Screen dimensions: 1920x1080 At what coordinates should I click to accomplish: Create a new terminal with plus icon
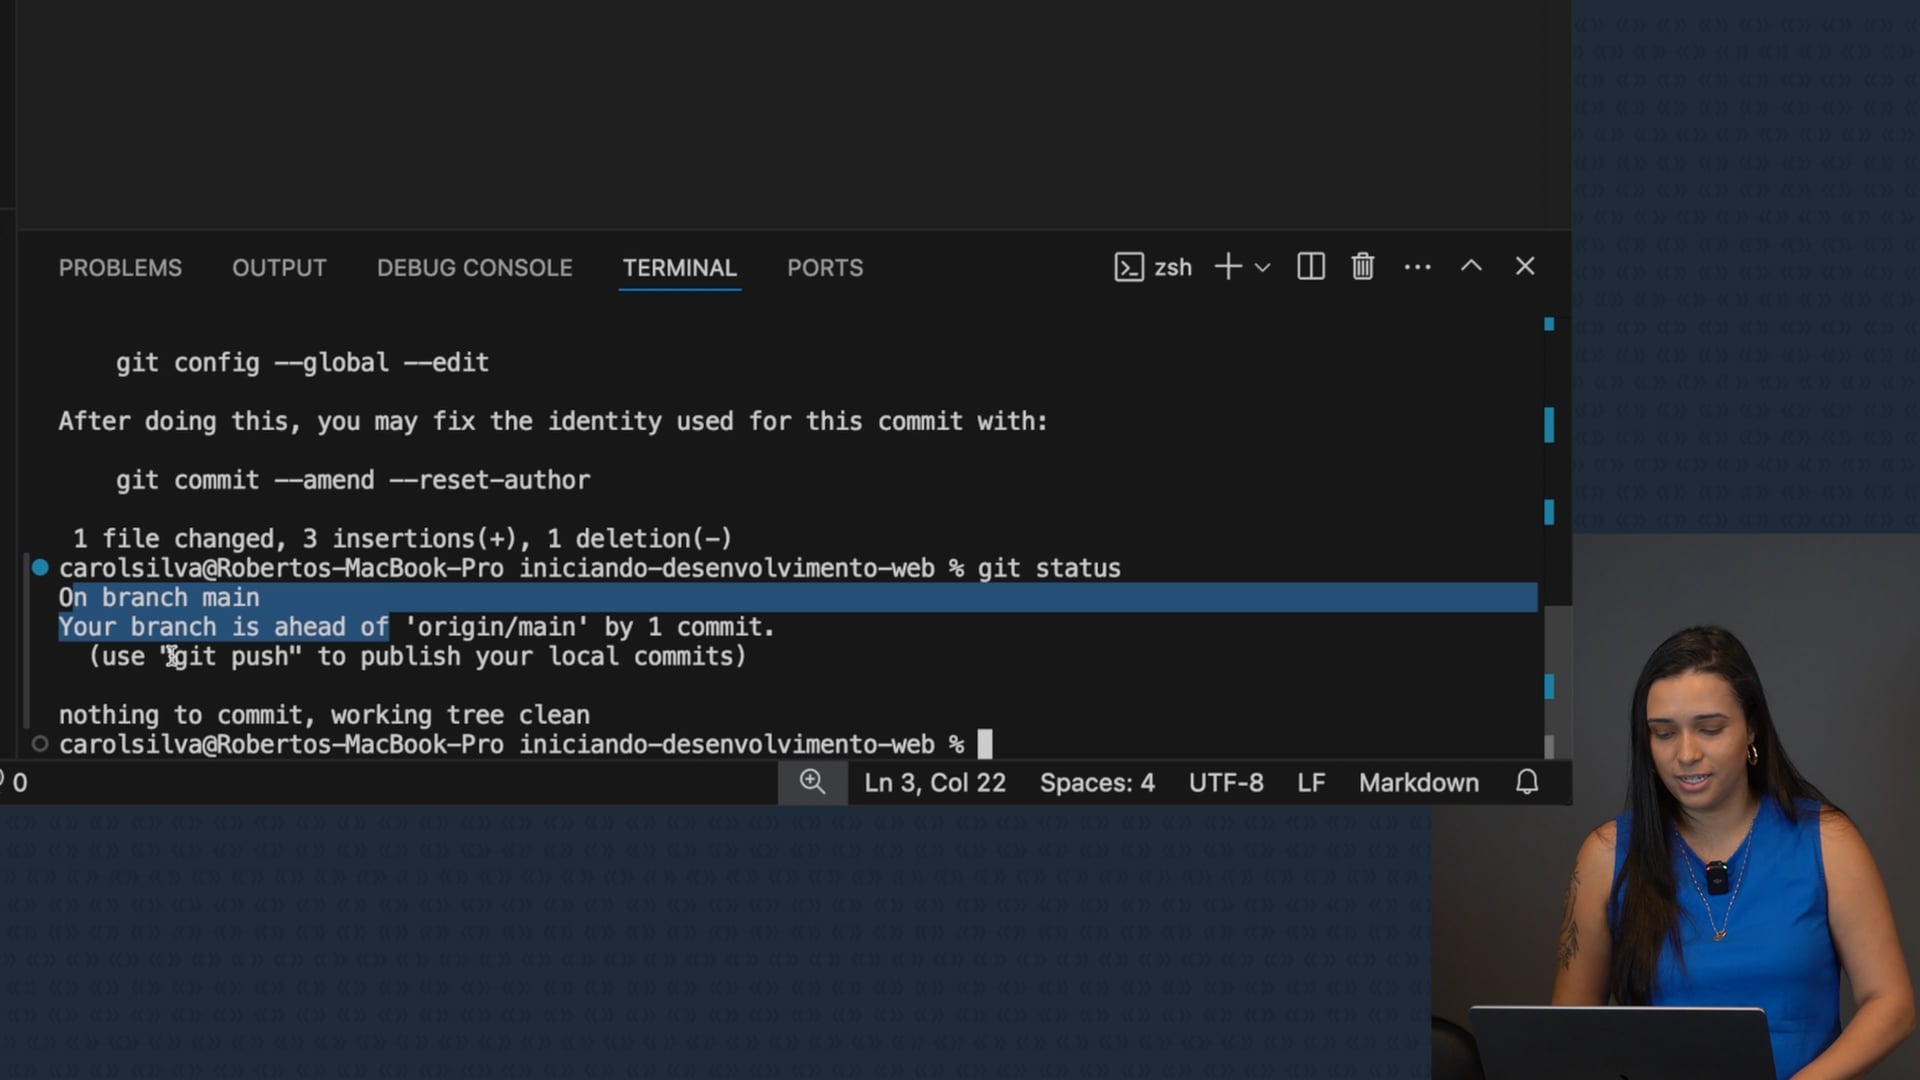[1228, 267]
